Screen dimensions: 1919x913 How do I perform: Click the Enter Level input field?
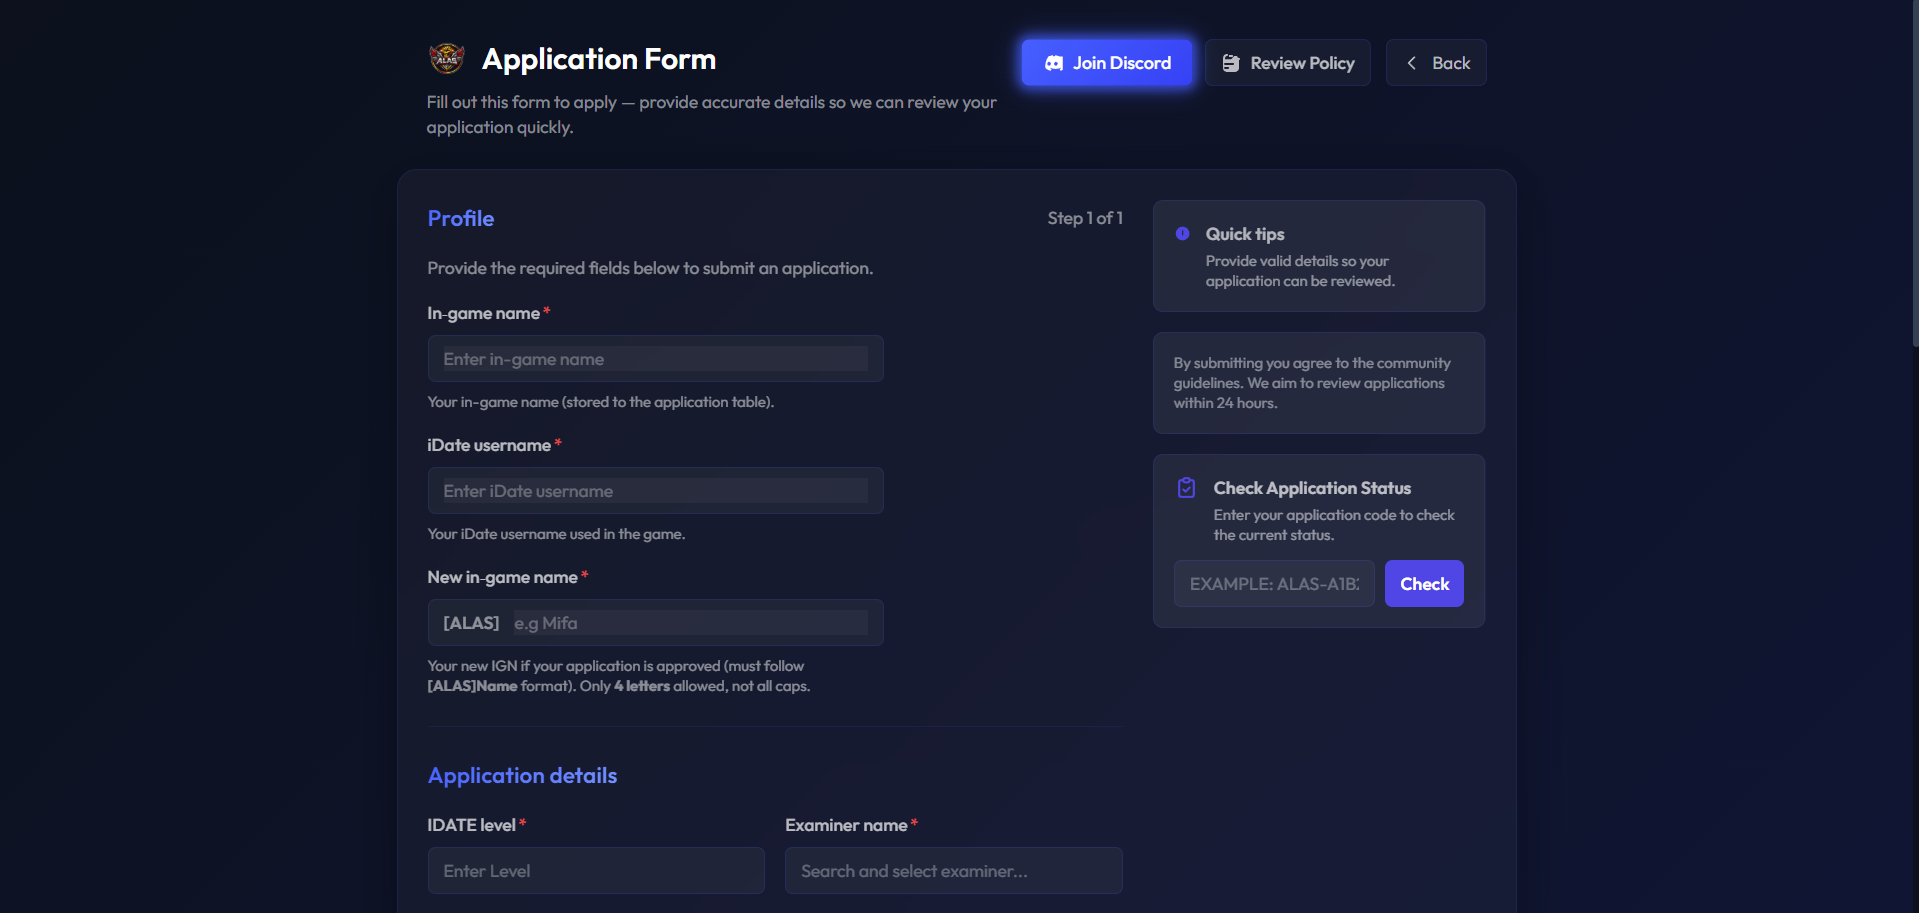[x=596, y=871]
